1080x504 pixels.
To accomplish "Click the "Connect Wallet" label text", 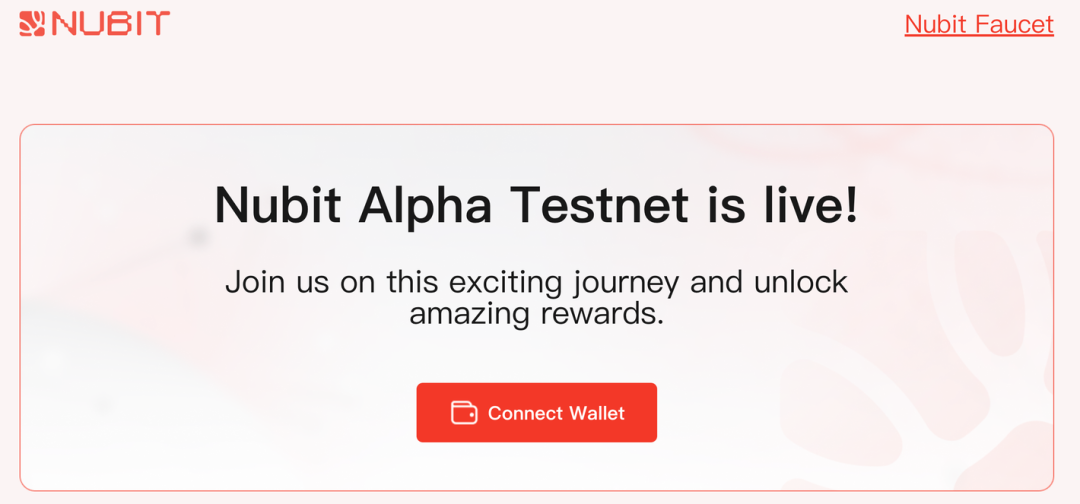I will pos(556,413).
